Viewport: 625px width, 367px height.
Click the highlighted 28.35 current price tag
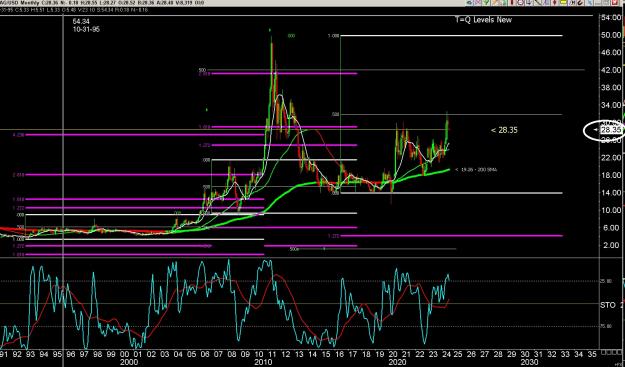pyautogui.click(x=611, y=130)
